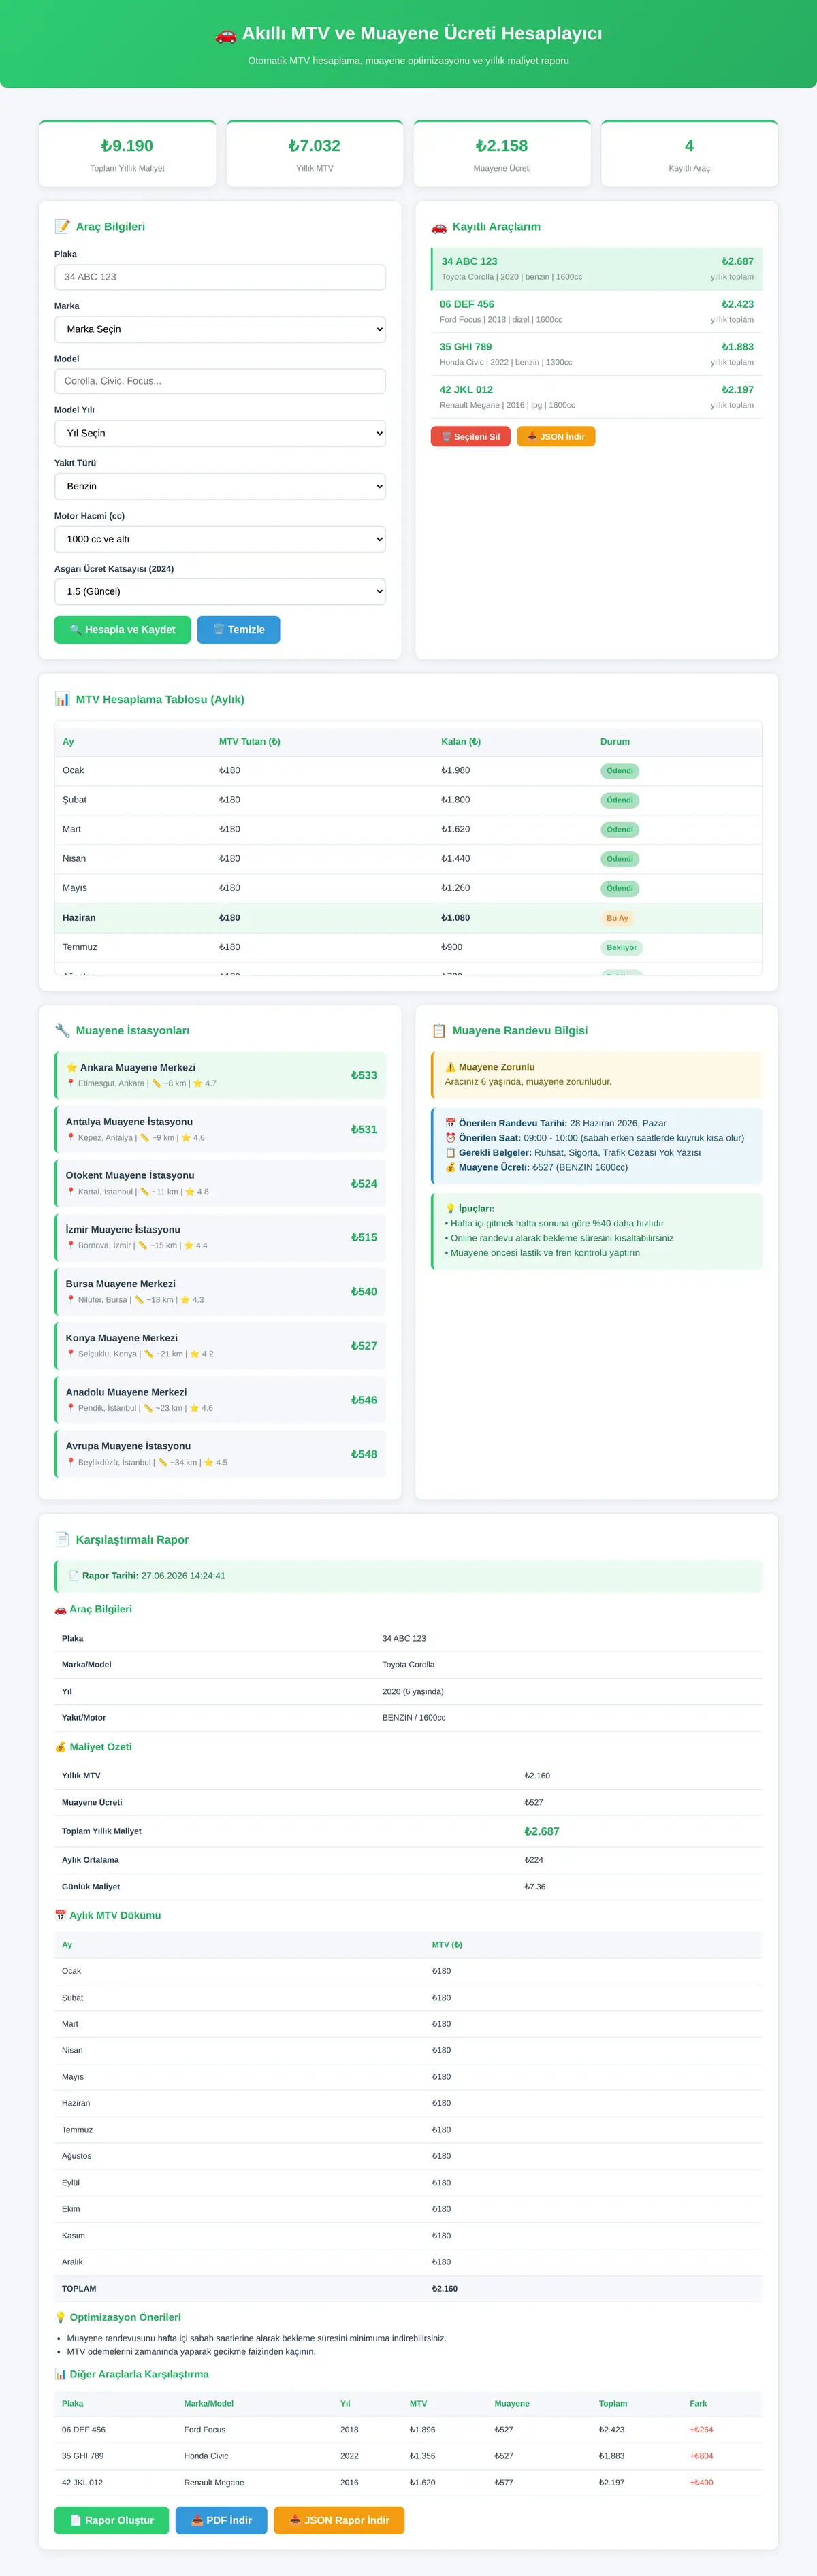Screen dimensions: 817x2576
Task: Pick the 42 JKL 012 Renault Megane vehicle
Action: click(x=597, y=397)
